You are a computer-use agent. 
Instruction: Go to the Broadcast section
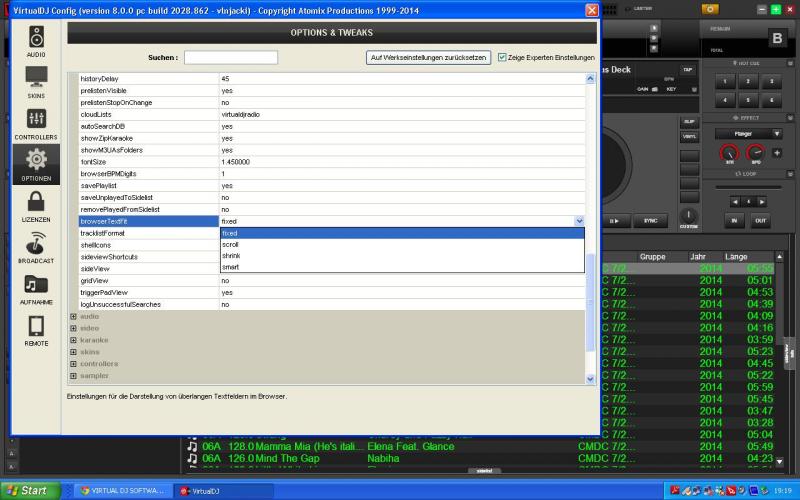click(36, 246)
